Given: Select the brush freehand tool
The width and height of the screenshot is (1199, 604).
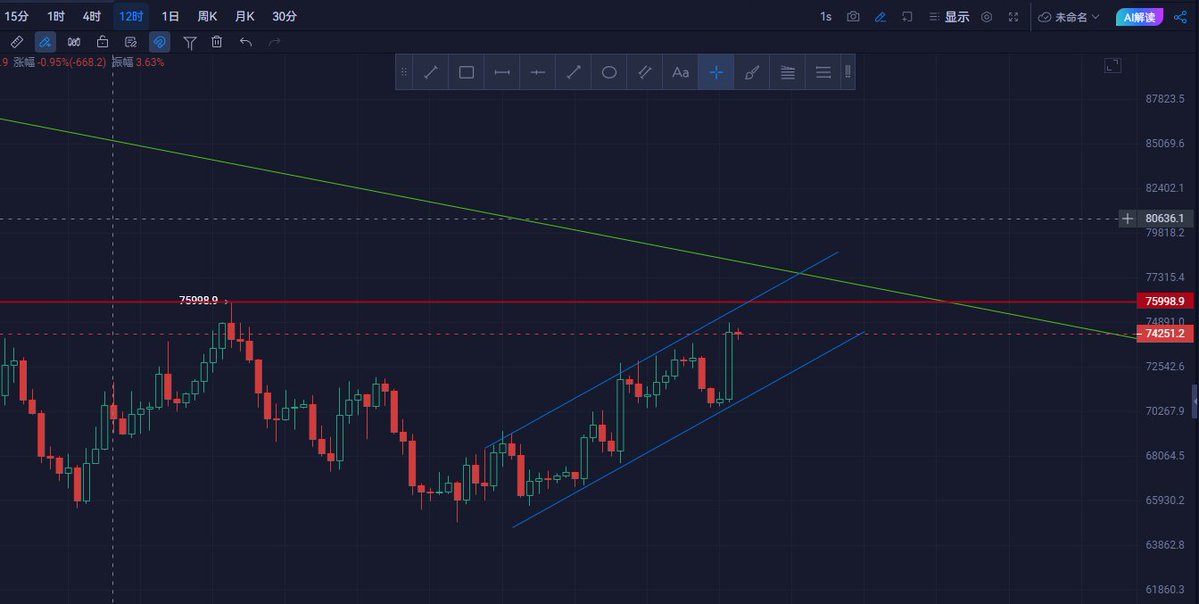Looking at the screenshot, I should (752, 73).
